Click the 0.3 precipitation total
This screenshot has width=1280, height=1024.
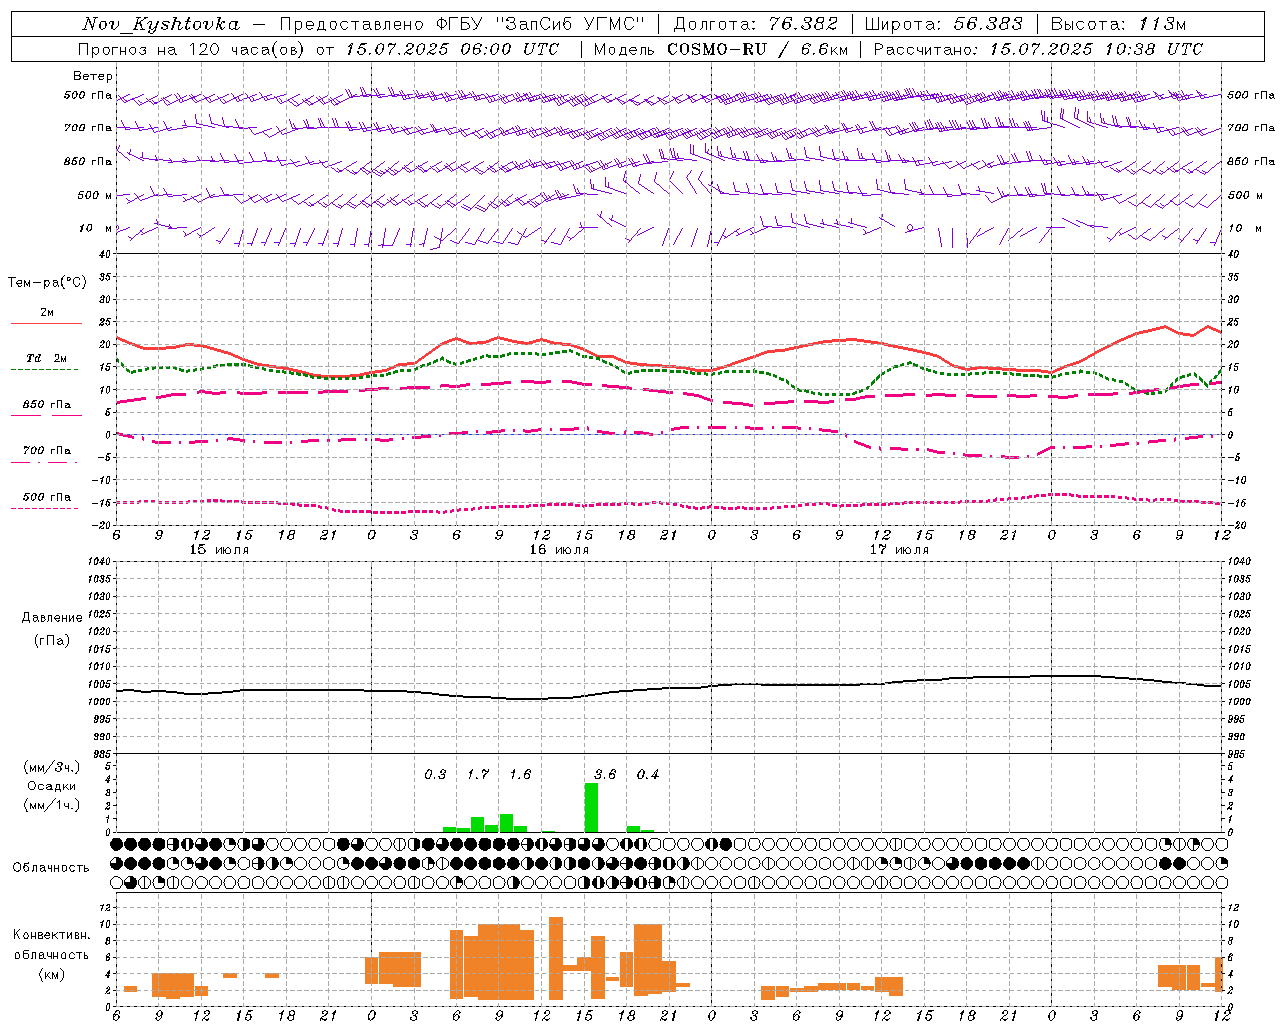point(435,775)
